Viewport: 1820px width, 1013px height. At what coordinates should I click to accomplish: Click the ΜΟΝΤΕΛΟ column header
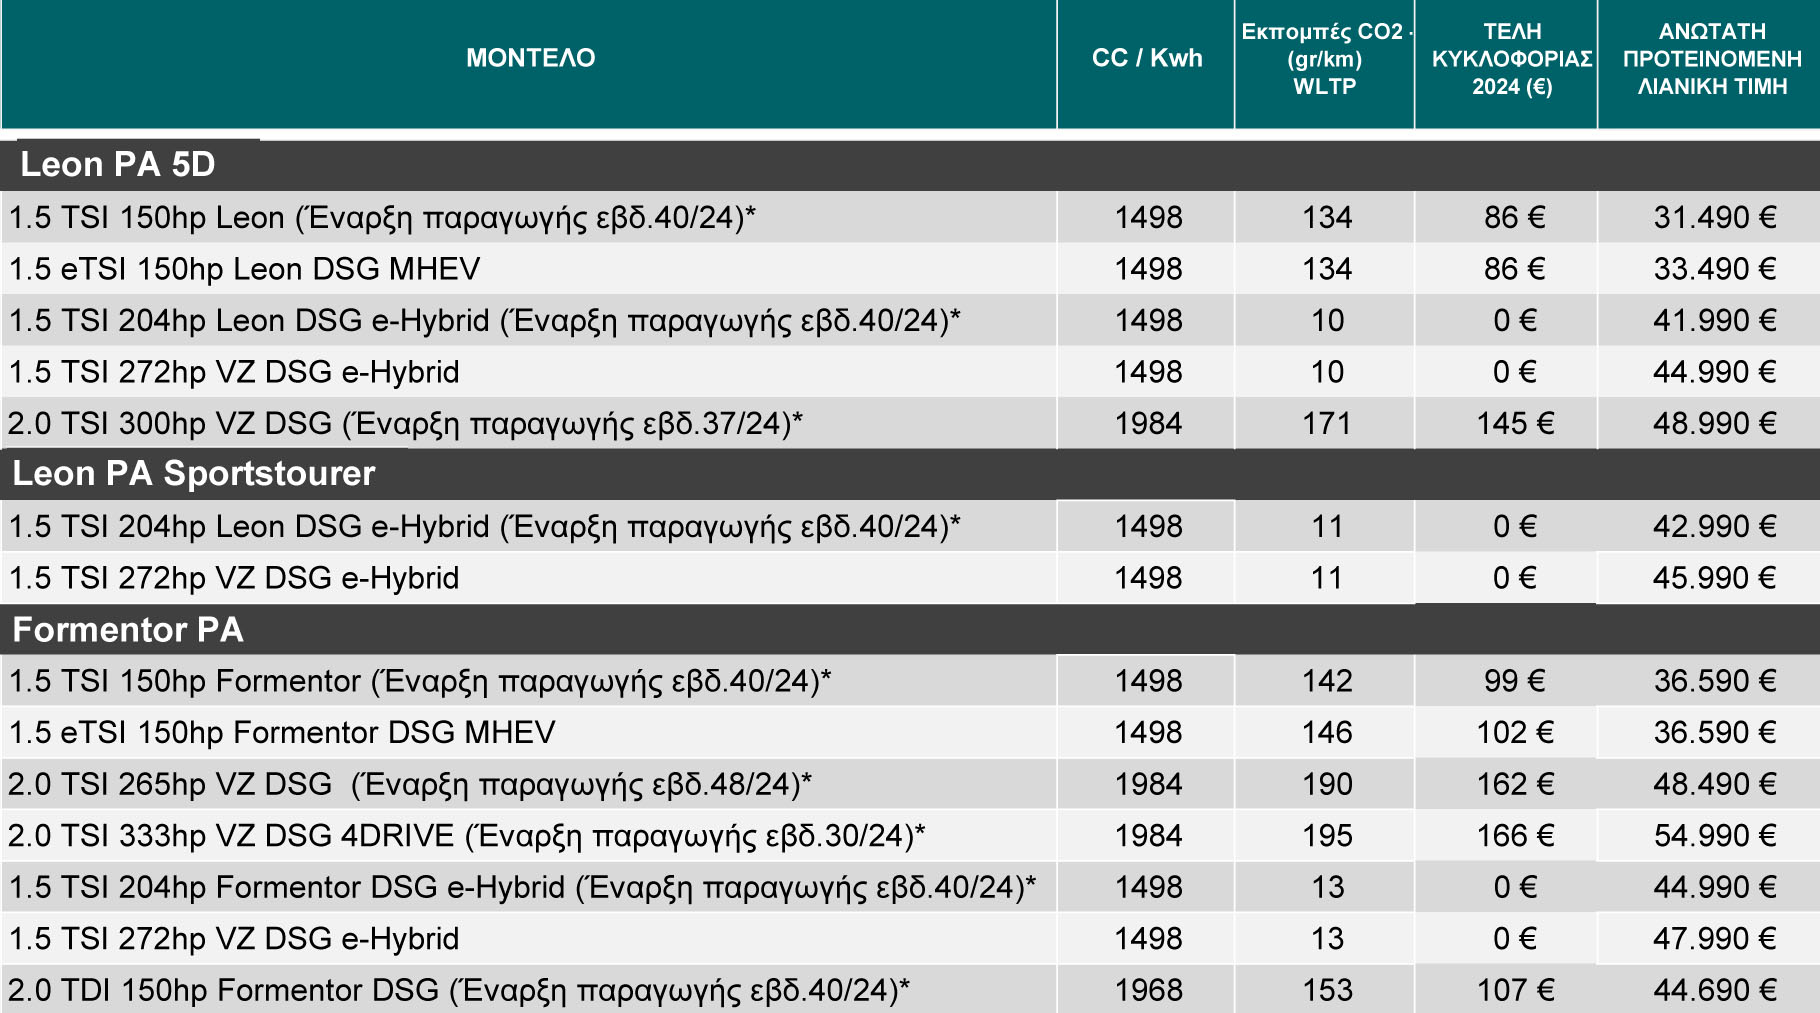(530, 58)
